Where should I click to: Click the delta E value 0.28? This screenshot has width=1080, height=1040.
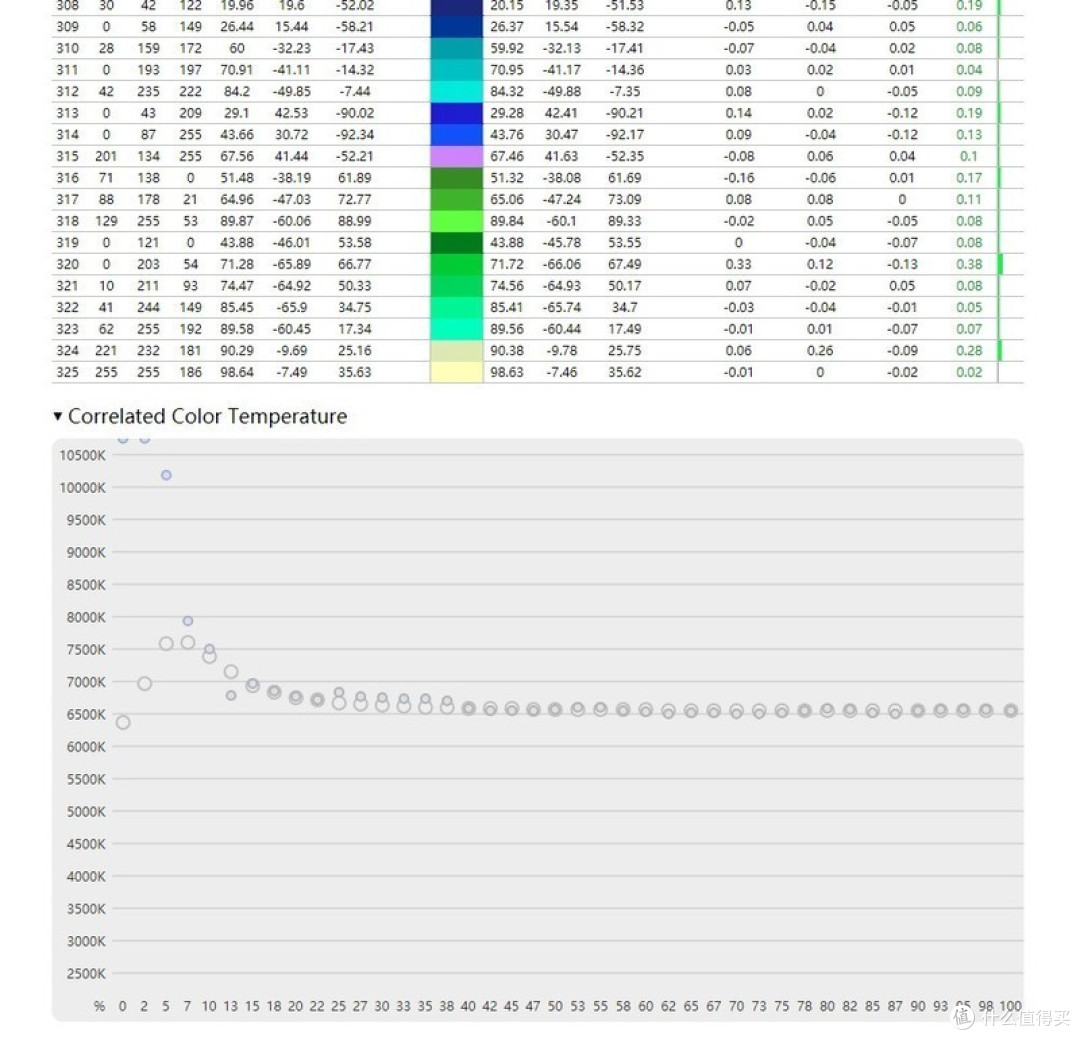click(x=969, y=351)
